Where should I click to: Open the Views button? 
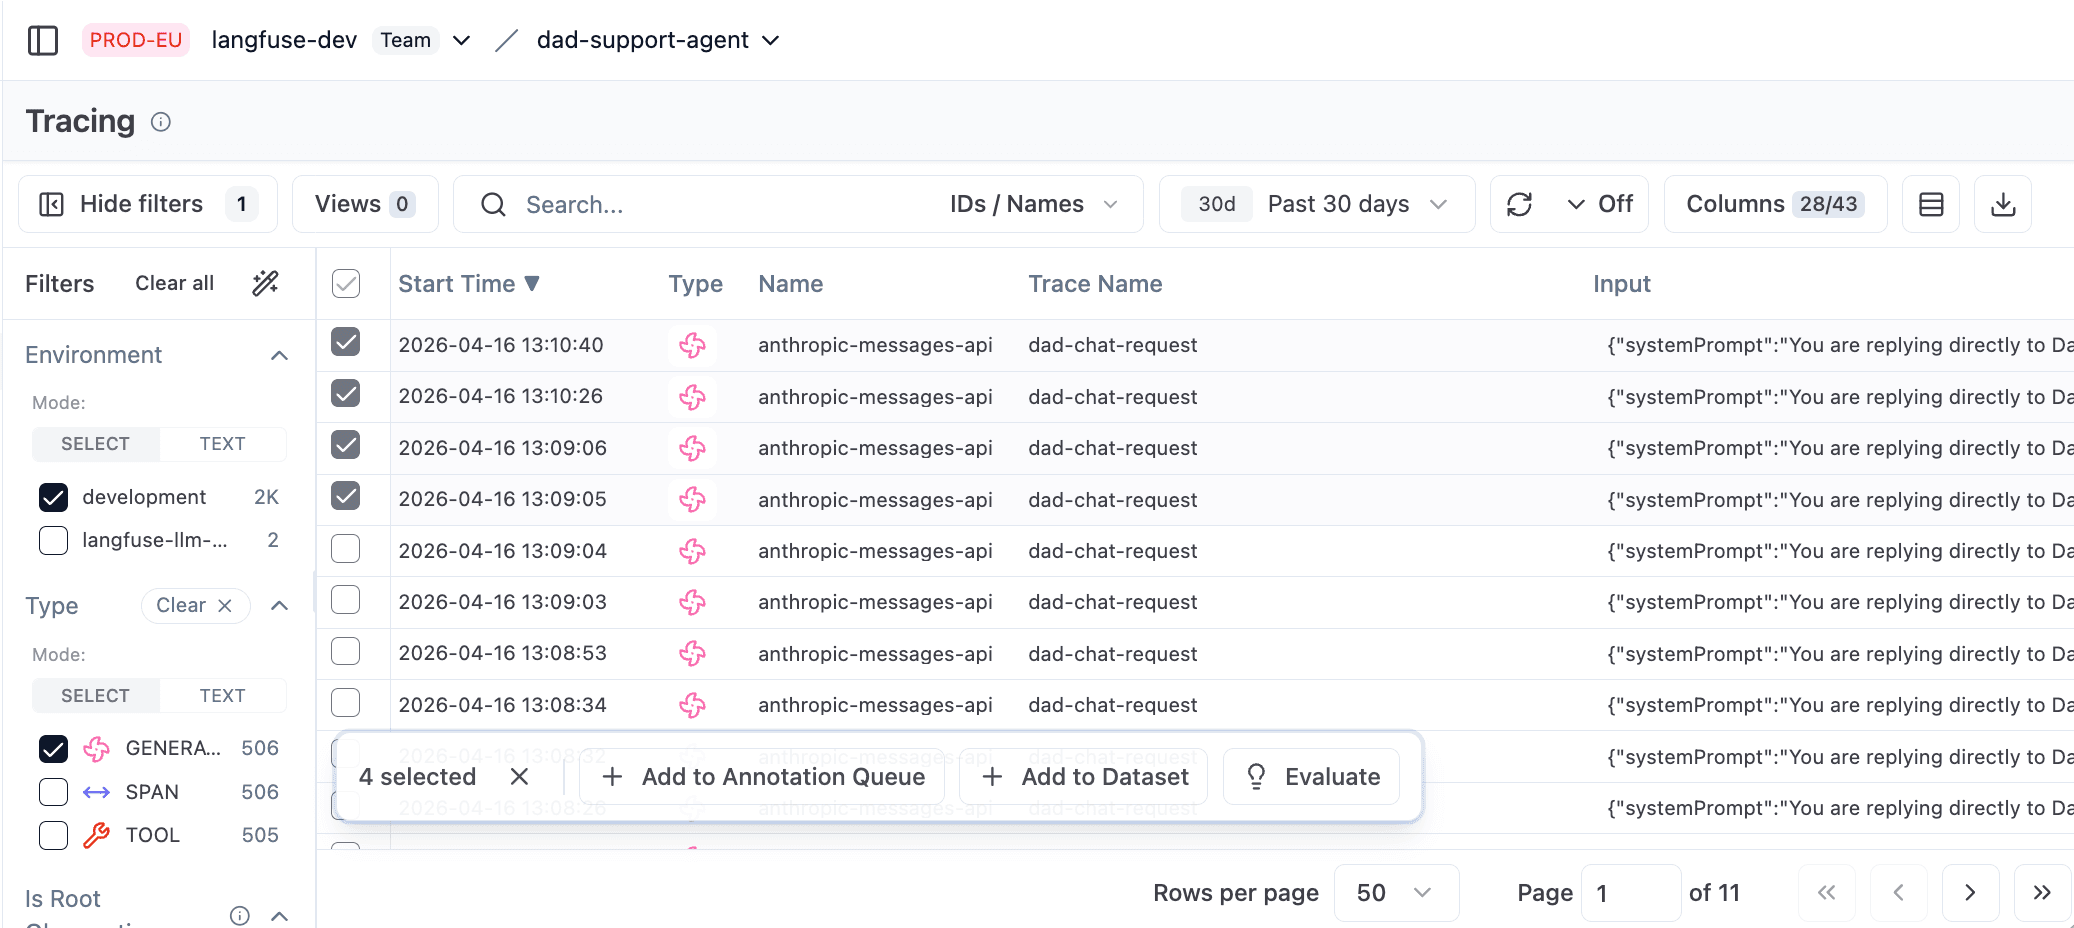click(365, 204)
